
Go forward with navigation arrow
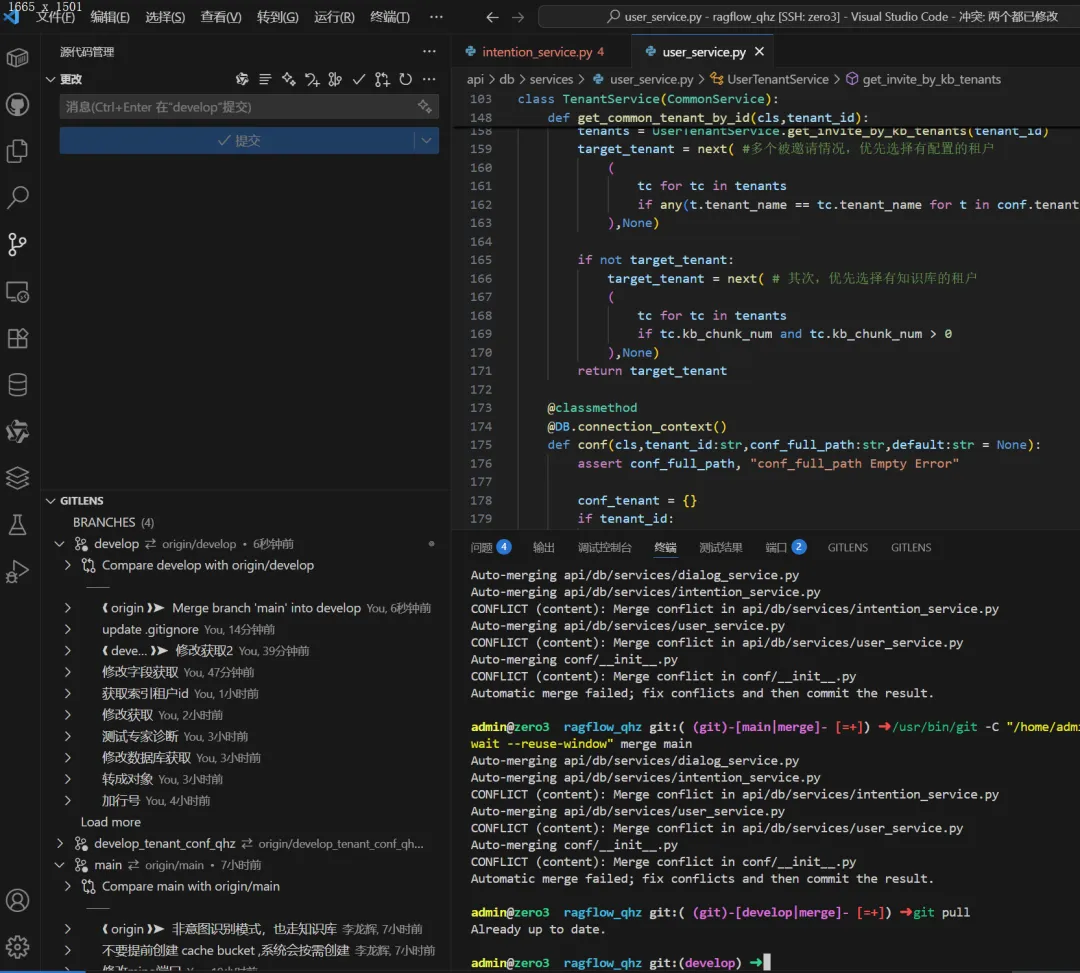point(518,17)
